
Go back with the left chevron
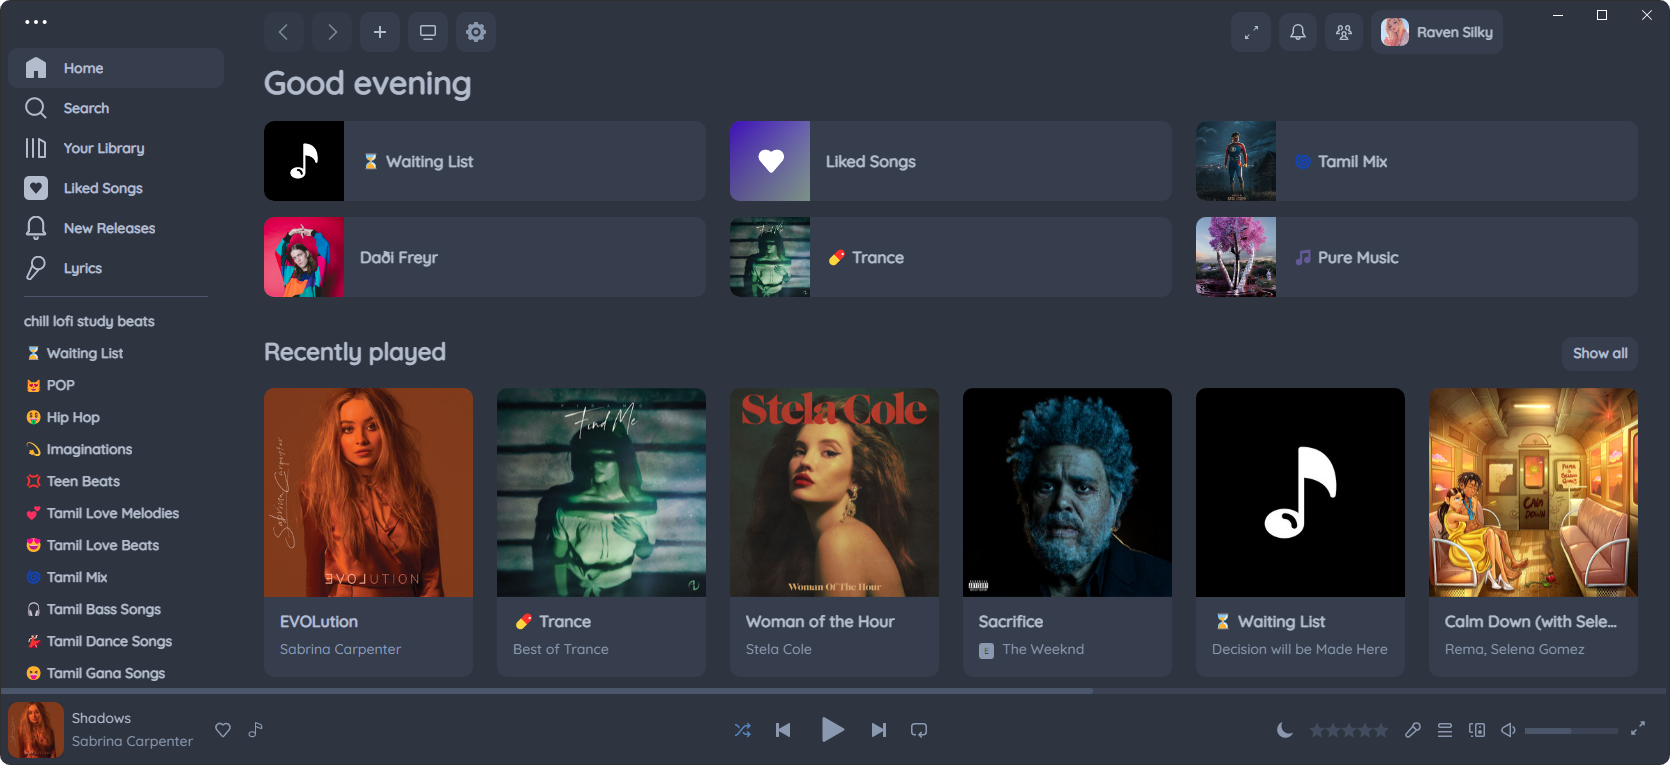(x=284, y=32)
